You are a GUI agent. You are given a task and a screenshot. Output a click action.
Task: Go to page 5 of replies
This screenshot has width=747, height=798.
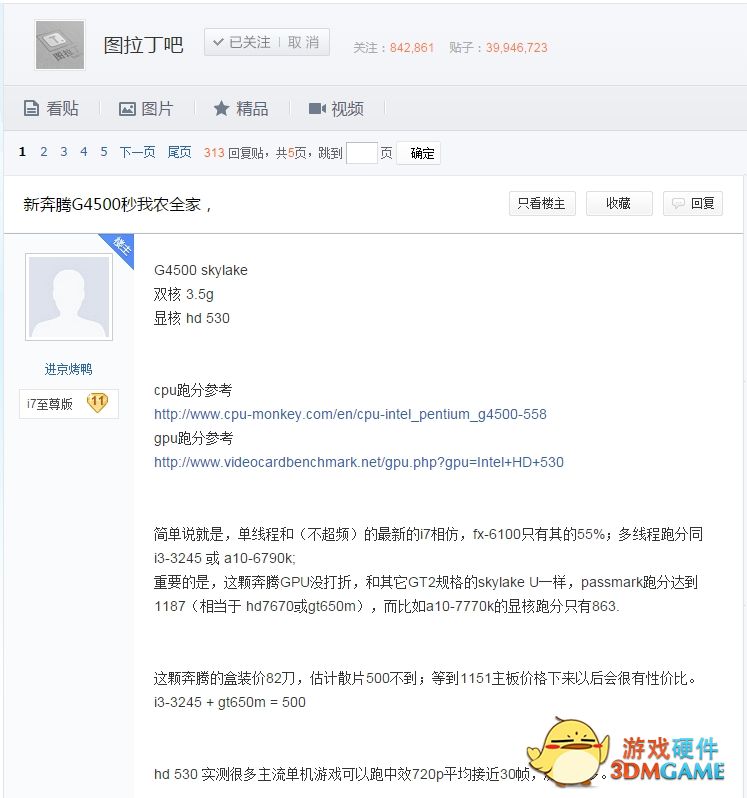point(102,152)
